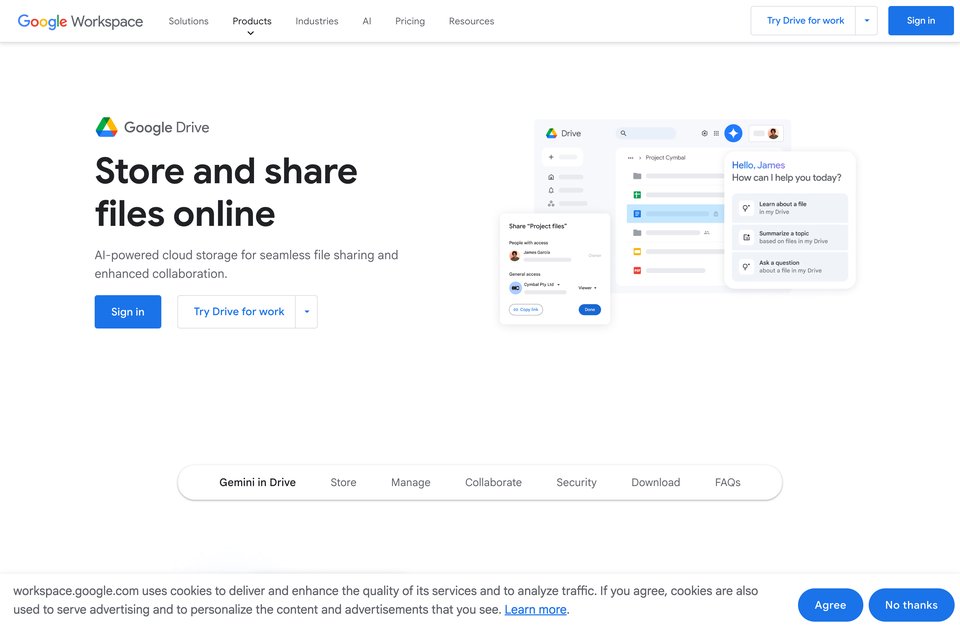The image size is (960, 627).
Task: Expand the Products menu
Action: (252, 21)
